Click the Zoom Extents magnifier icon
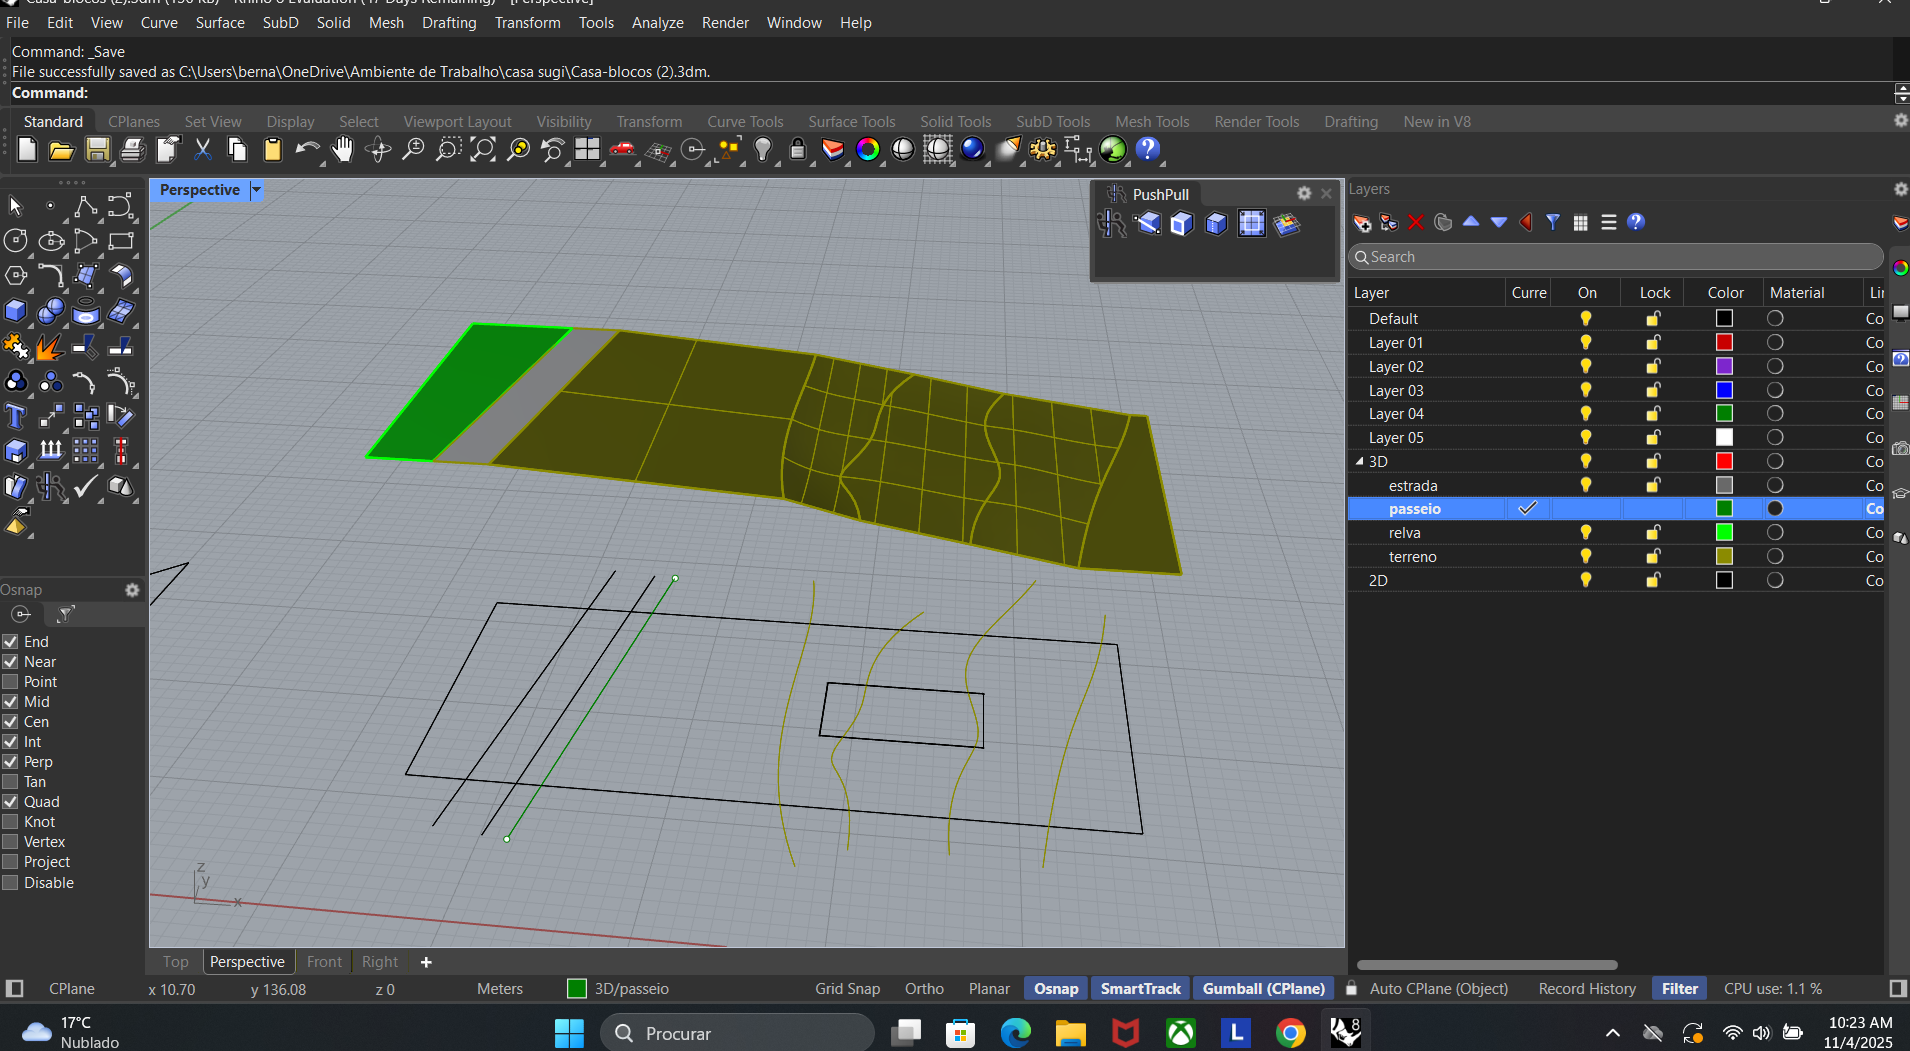 coord(482,150)
